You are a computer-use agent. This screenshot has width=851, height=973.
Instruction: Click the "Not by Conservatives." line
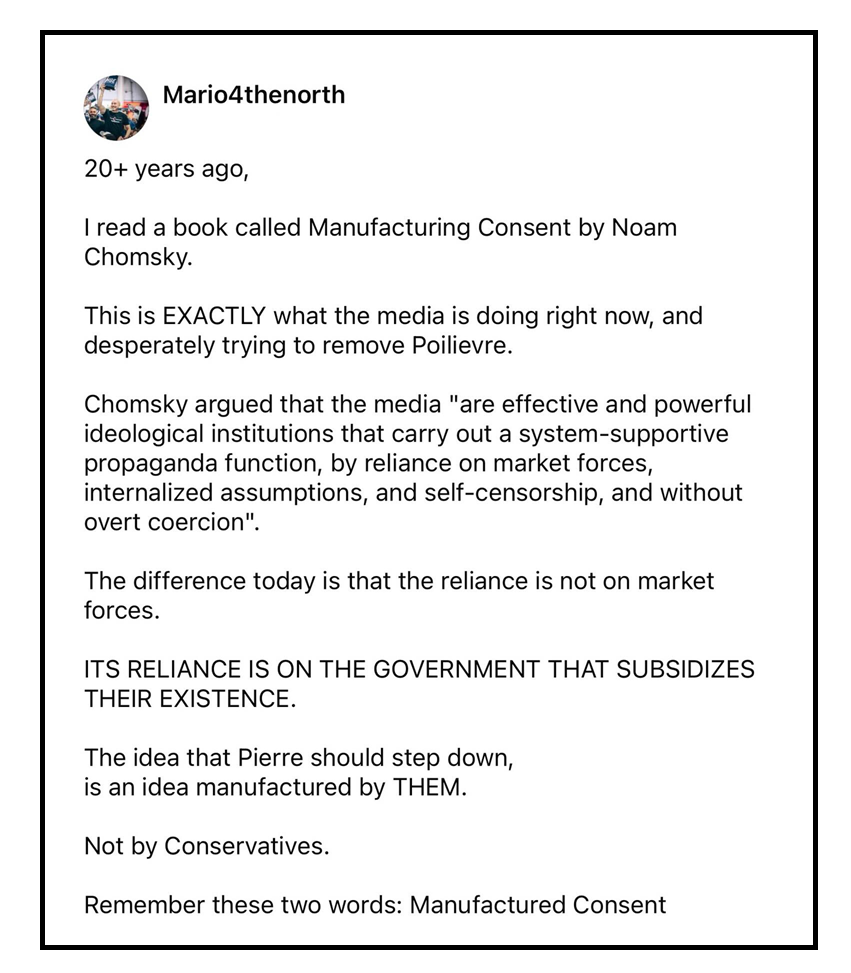point(206,846)
